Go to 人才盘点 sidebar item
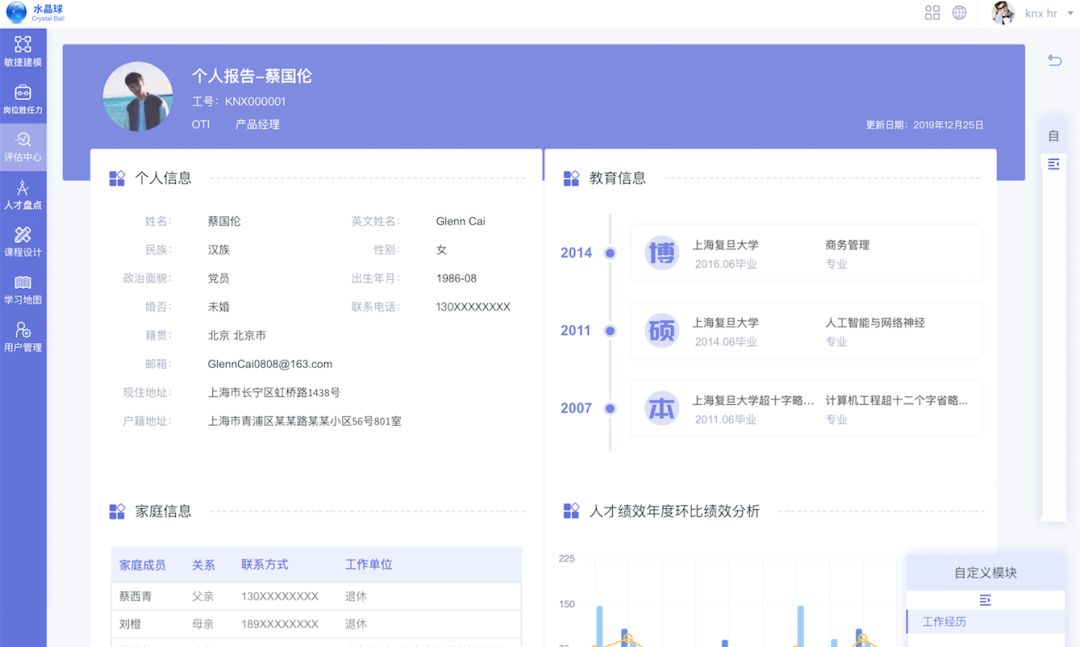The width and height of the screenshot is (1080, 647). [x=22, y=194]
